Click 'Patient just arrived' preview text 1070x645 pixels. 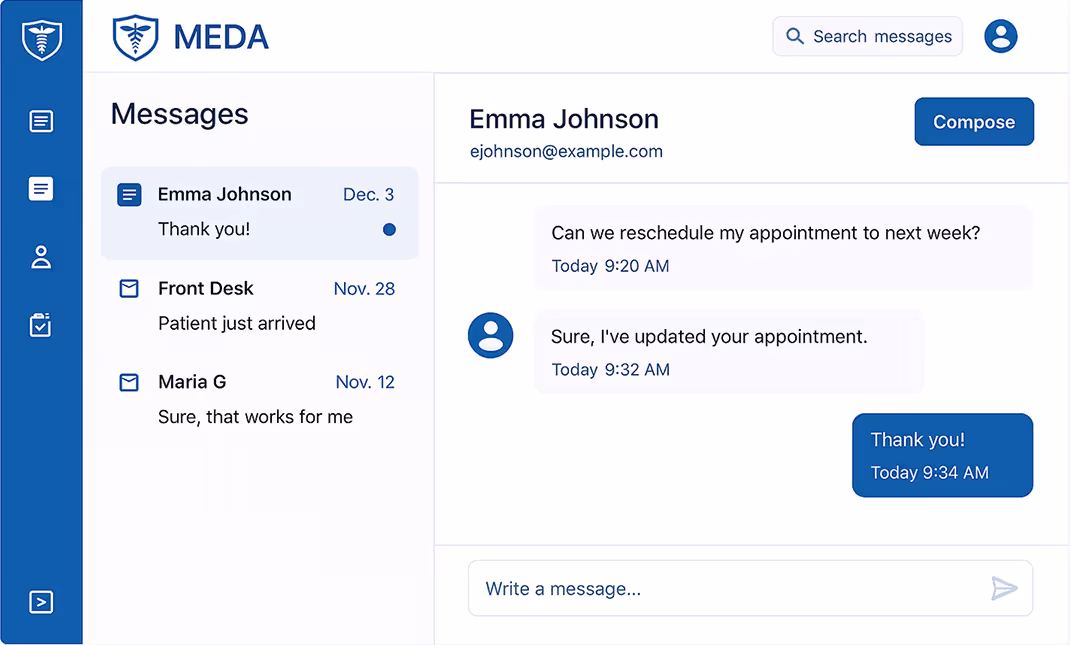click(237, 323)
